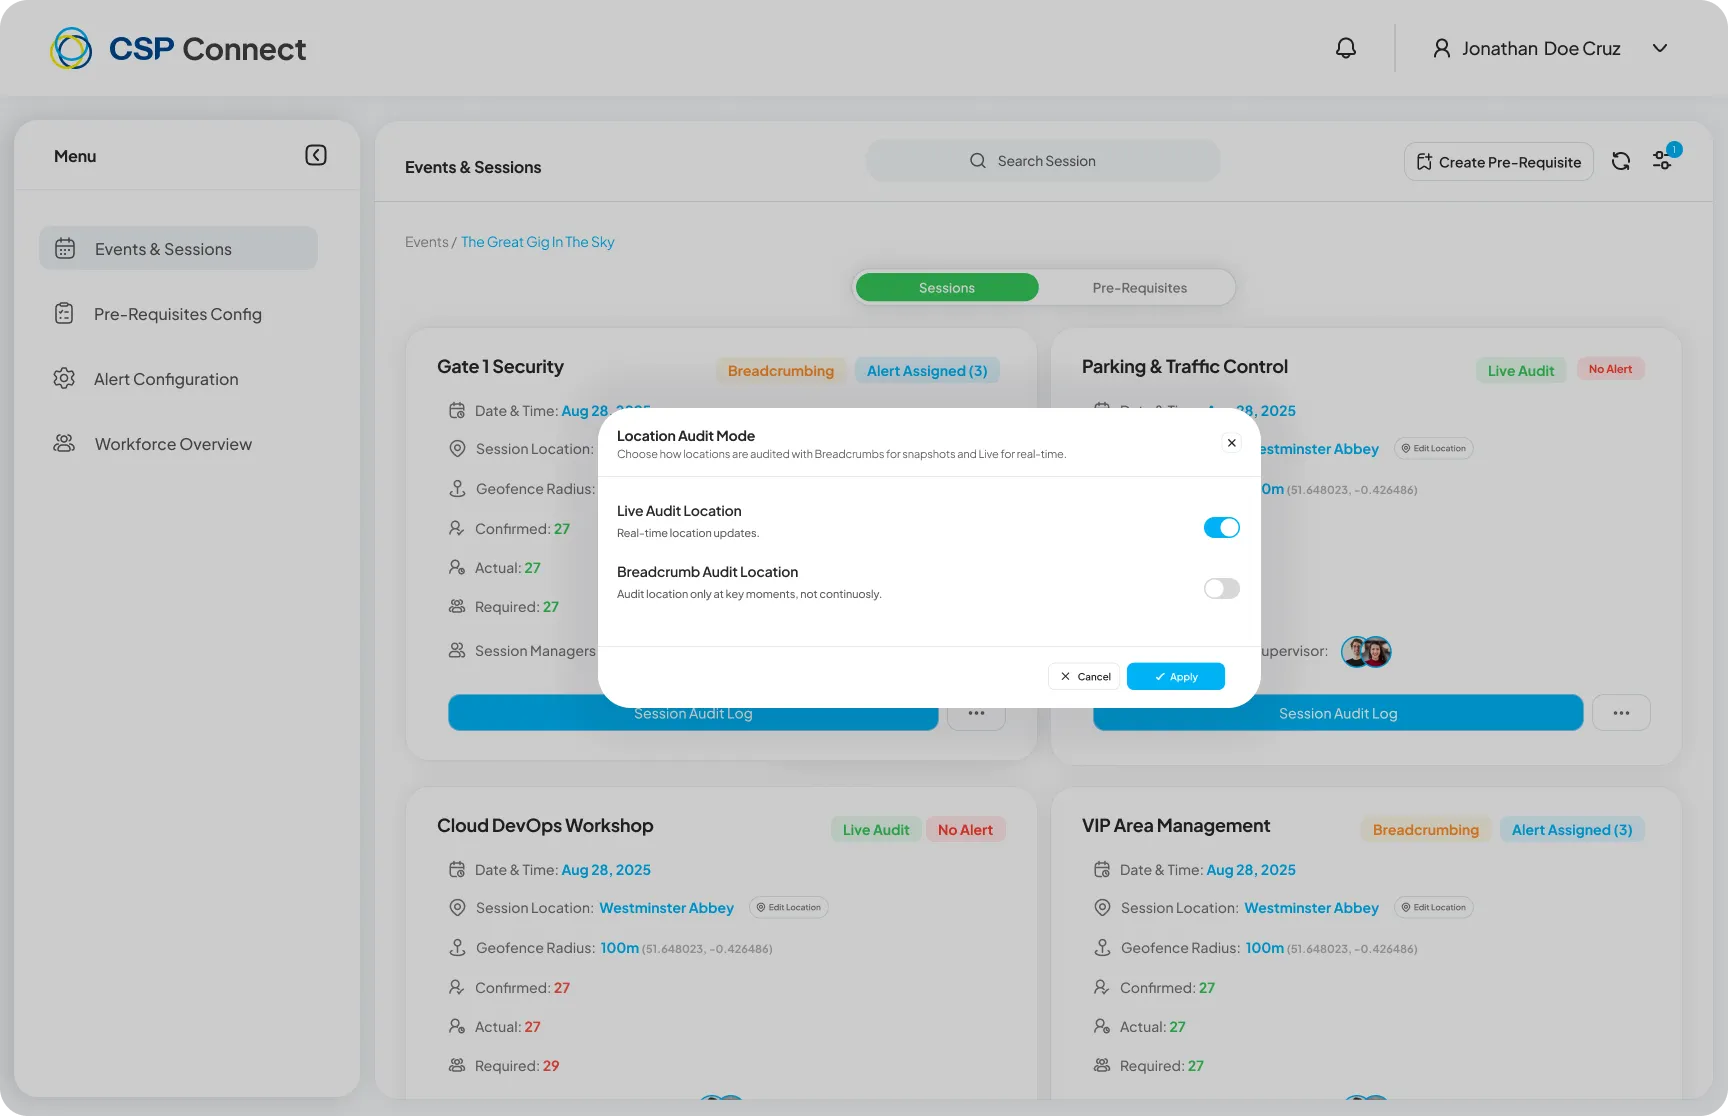Open the notifications bell
This screenshot has width=1728, height=1116.
tap(1346, 48)
